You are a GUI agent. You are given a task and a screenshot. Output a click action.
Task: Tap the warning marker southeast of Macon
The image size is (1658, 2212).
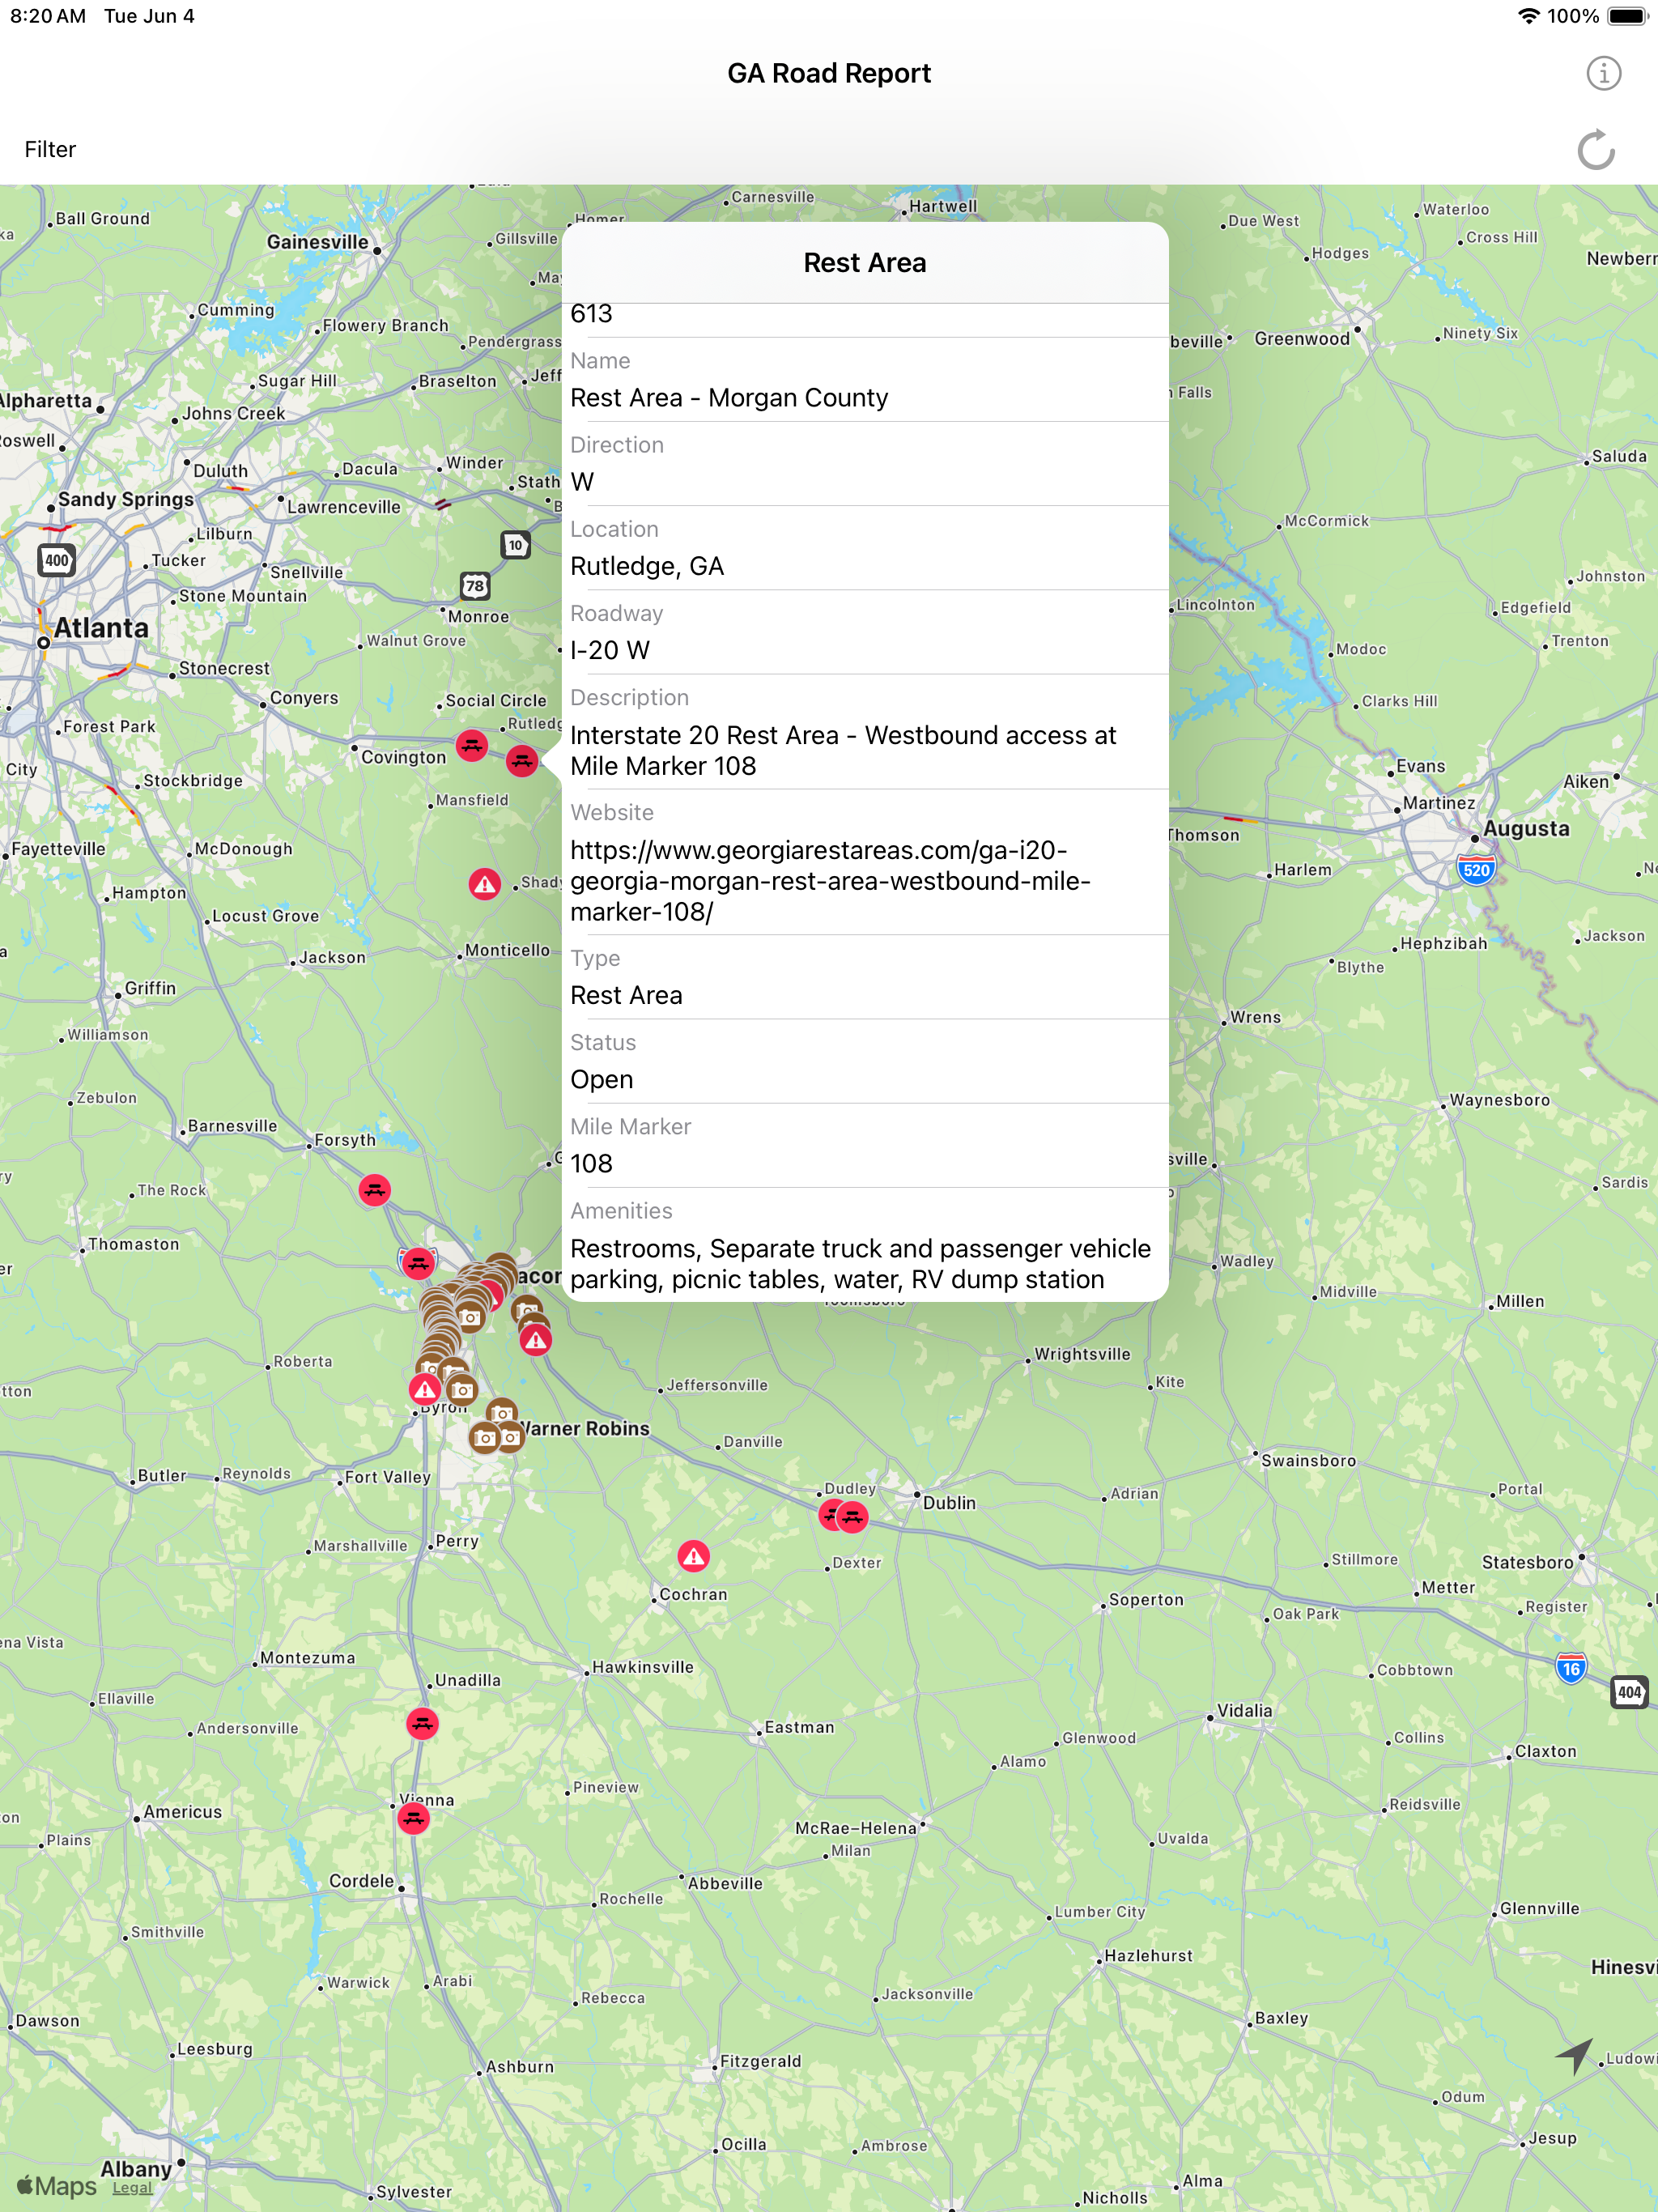click(x=536, y=1340)
